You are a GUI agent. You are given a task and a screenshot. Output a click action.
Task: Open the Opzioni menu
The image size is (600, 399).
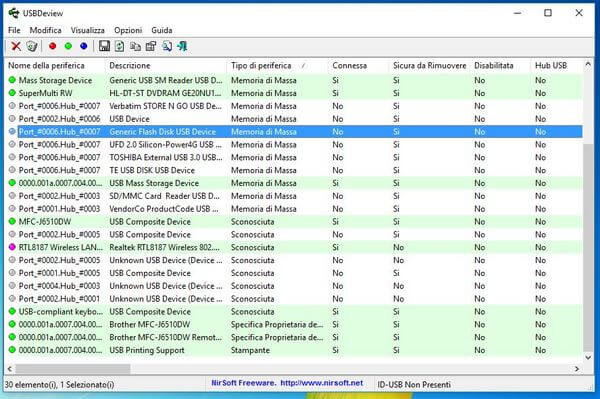(128, 30)
